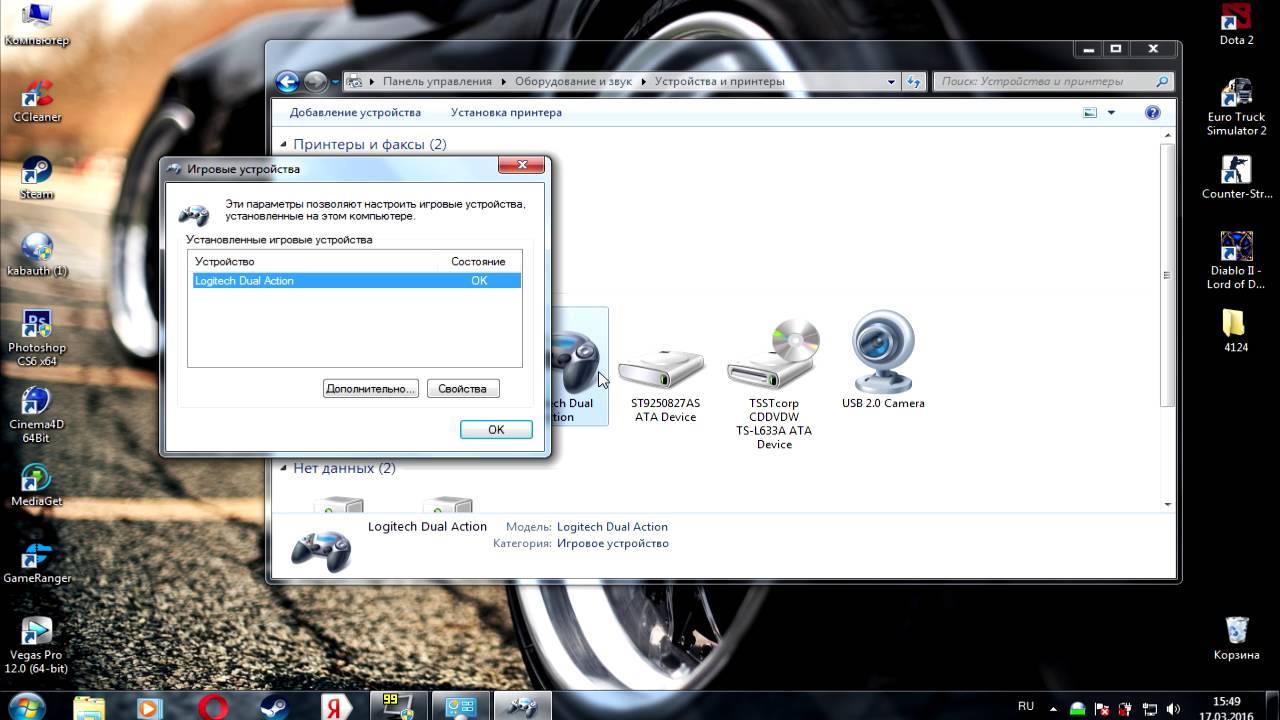This screenshot has height=720, width=1280.
Task: Open Yandex from the taskbar
Action: pos(335,707)
